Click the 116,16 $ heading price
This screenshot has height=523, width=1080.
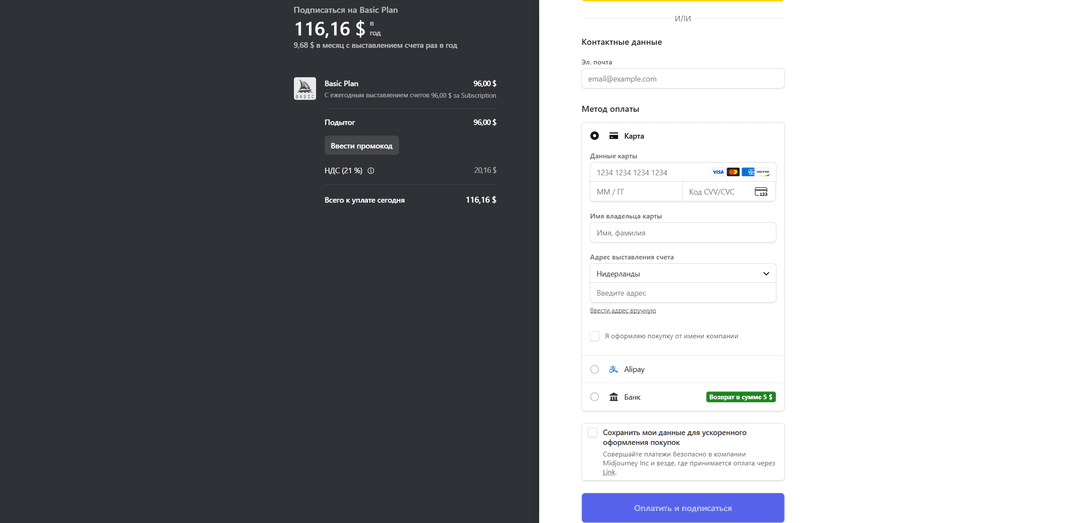(329, 29)
